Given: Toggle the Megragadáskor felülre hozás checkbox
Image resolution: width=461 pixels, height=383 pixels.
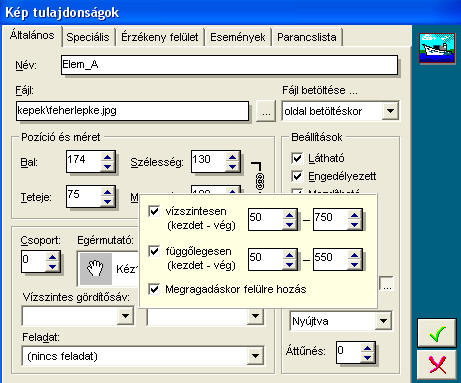Looking at the screenshot, I should pyautogui.click(x=154, y=289).
